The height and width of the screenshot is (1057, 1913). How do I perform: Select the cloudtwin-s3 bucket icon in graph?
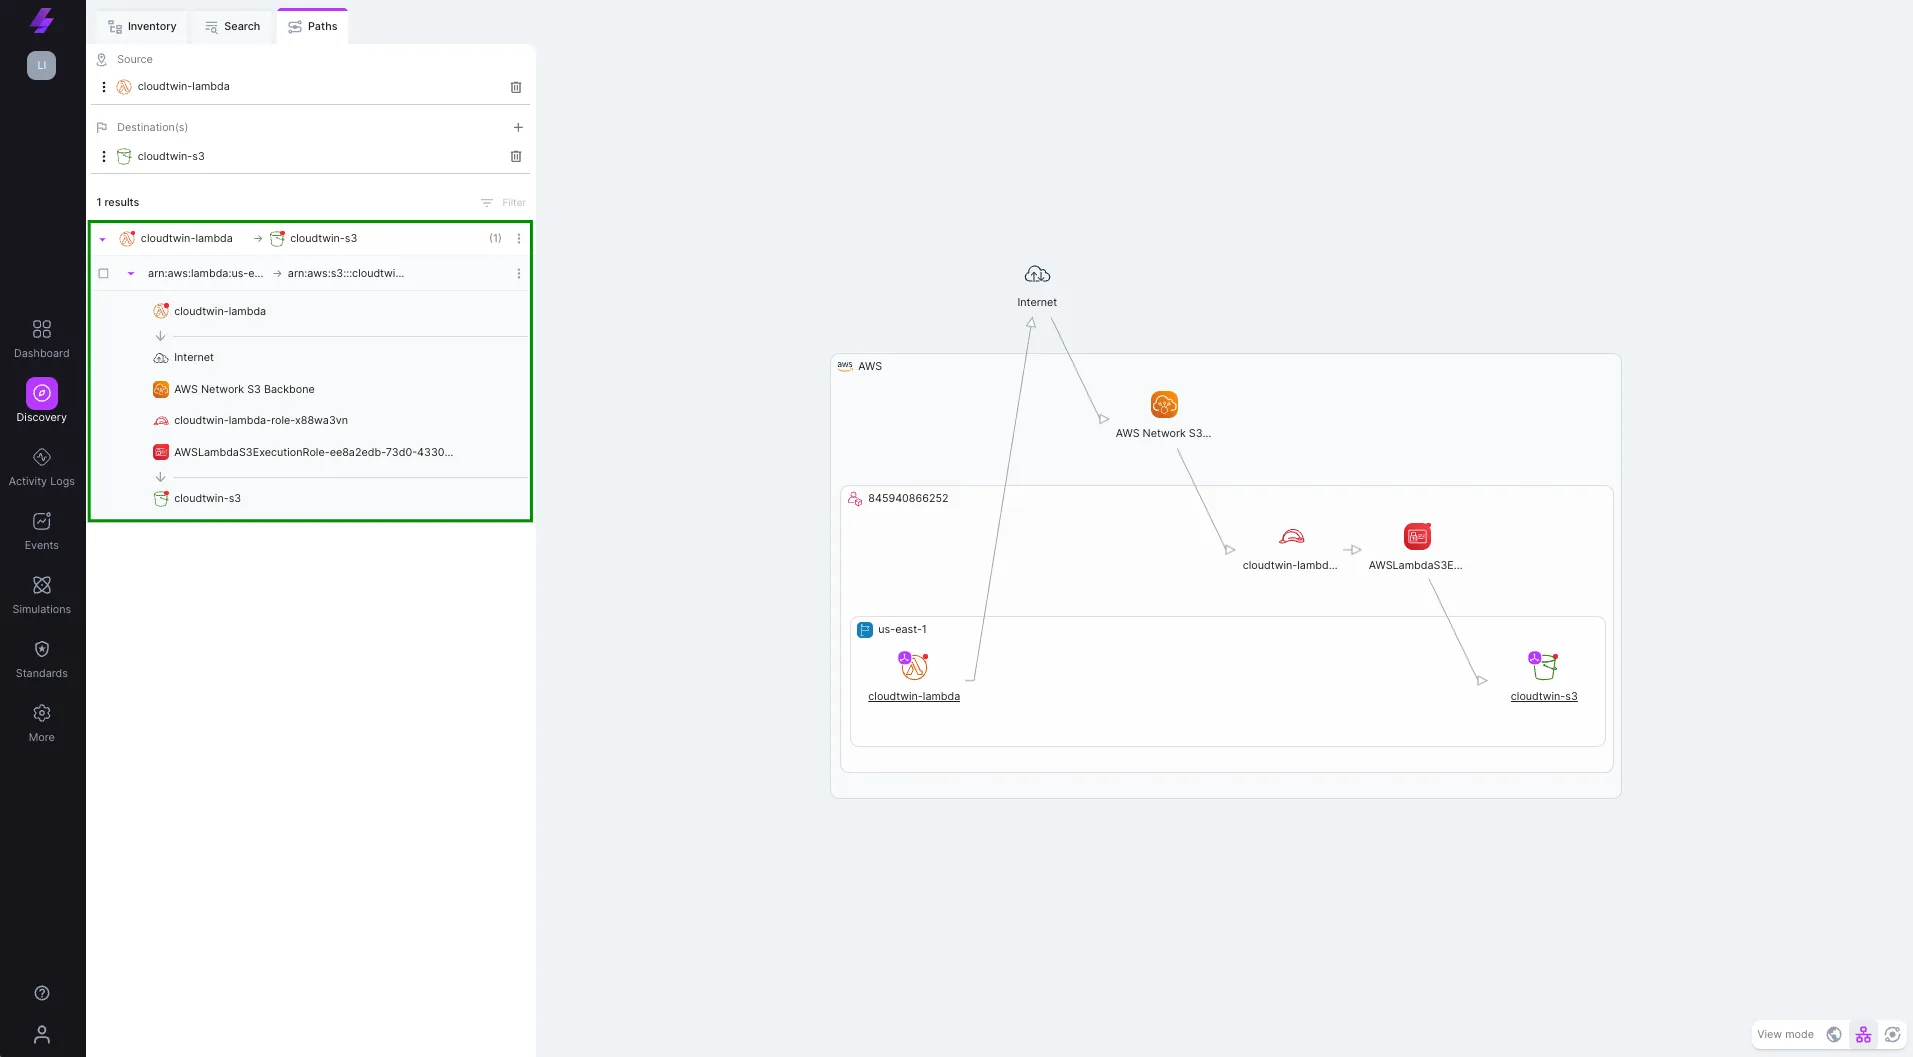(x=1544, y=666)
